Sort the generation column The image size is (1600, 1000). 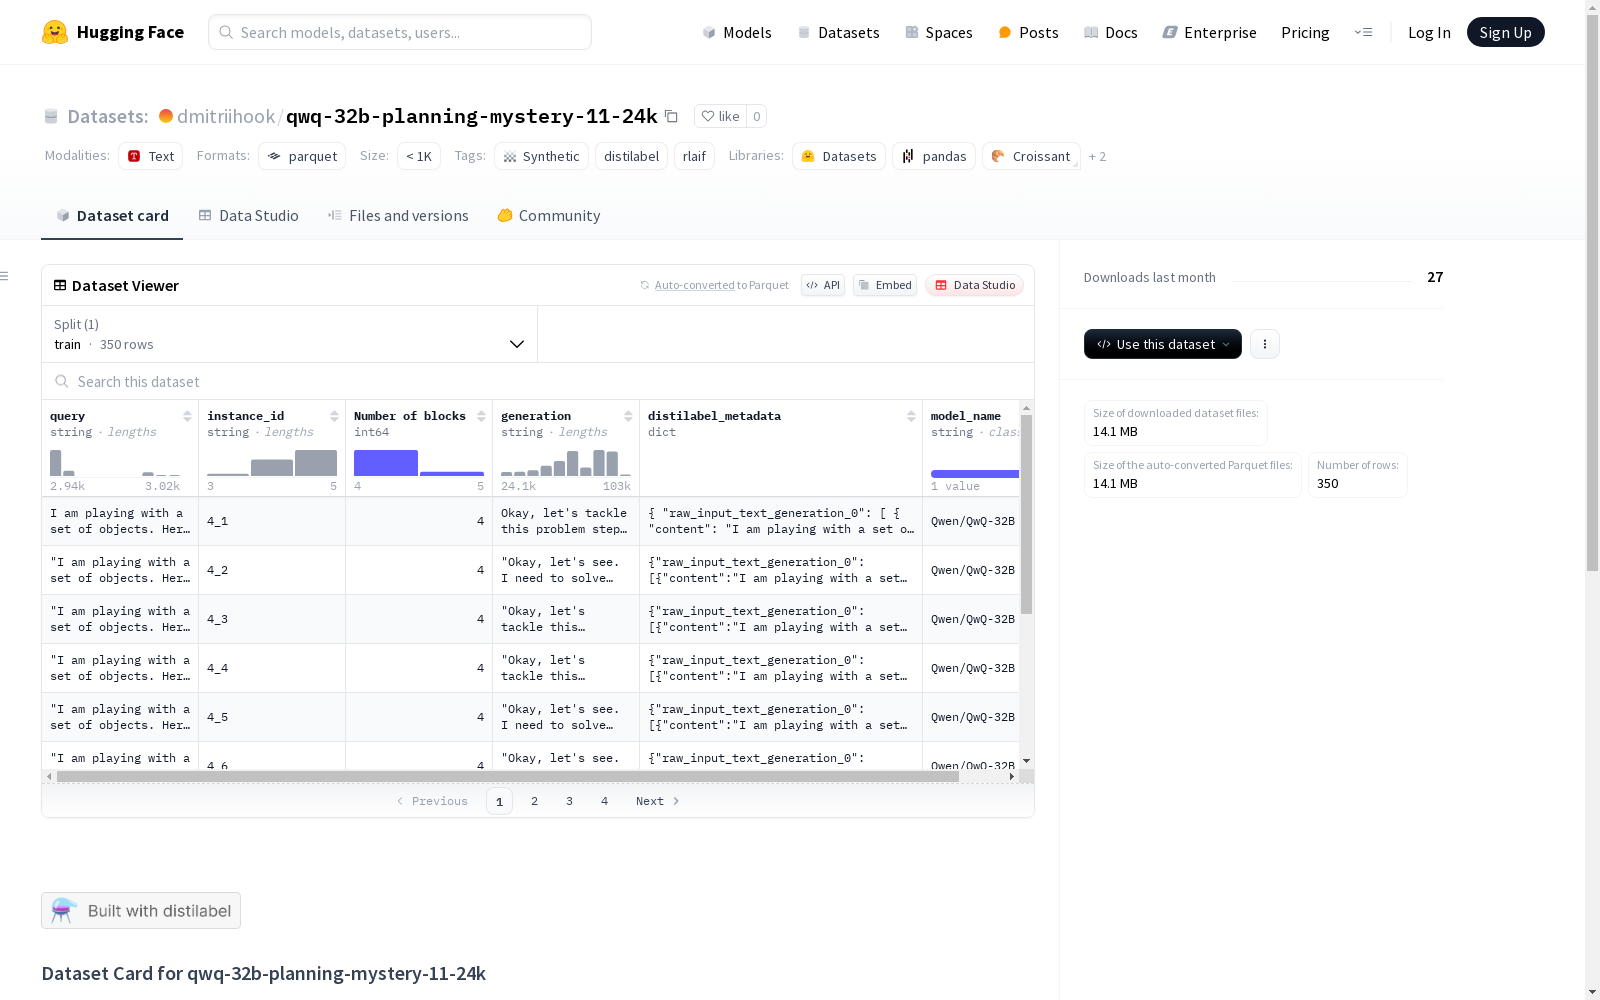[628, 416]
